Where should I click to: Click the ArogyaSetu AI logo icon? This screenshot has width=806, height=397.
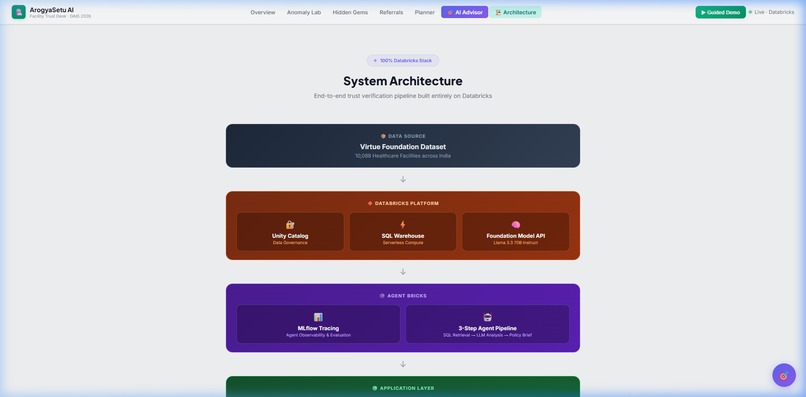pyautogui.click(x=19, y=12)
